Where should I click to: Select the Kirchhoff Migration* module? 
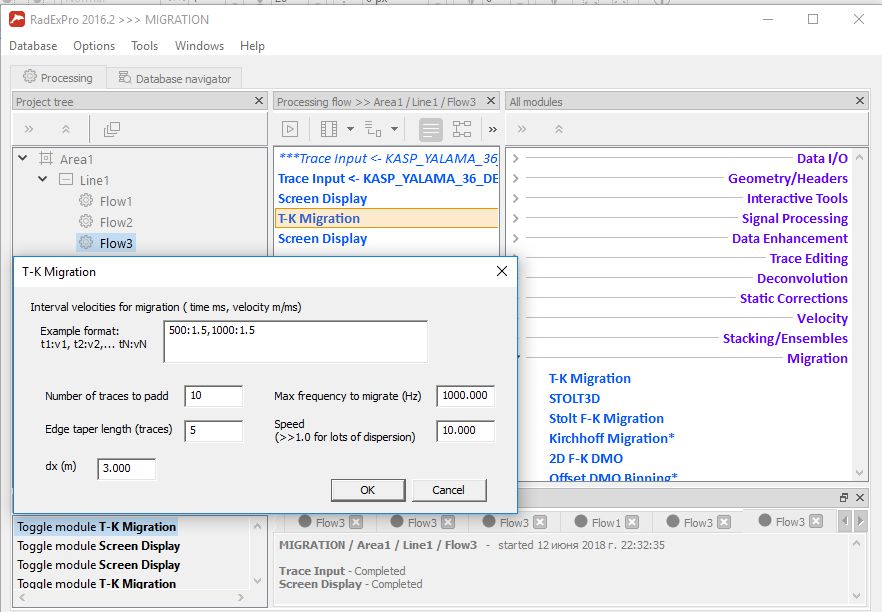[611, 439]
